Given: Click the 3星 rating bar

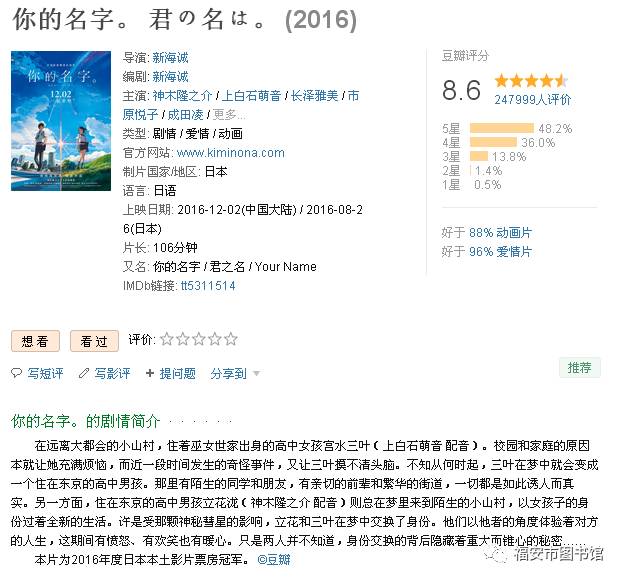Looking at the screenshot, I should point(479,156).
